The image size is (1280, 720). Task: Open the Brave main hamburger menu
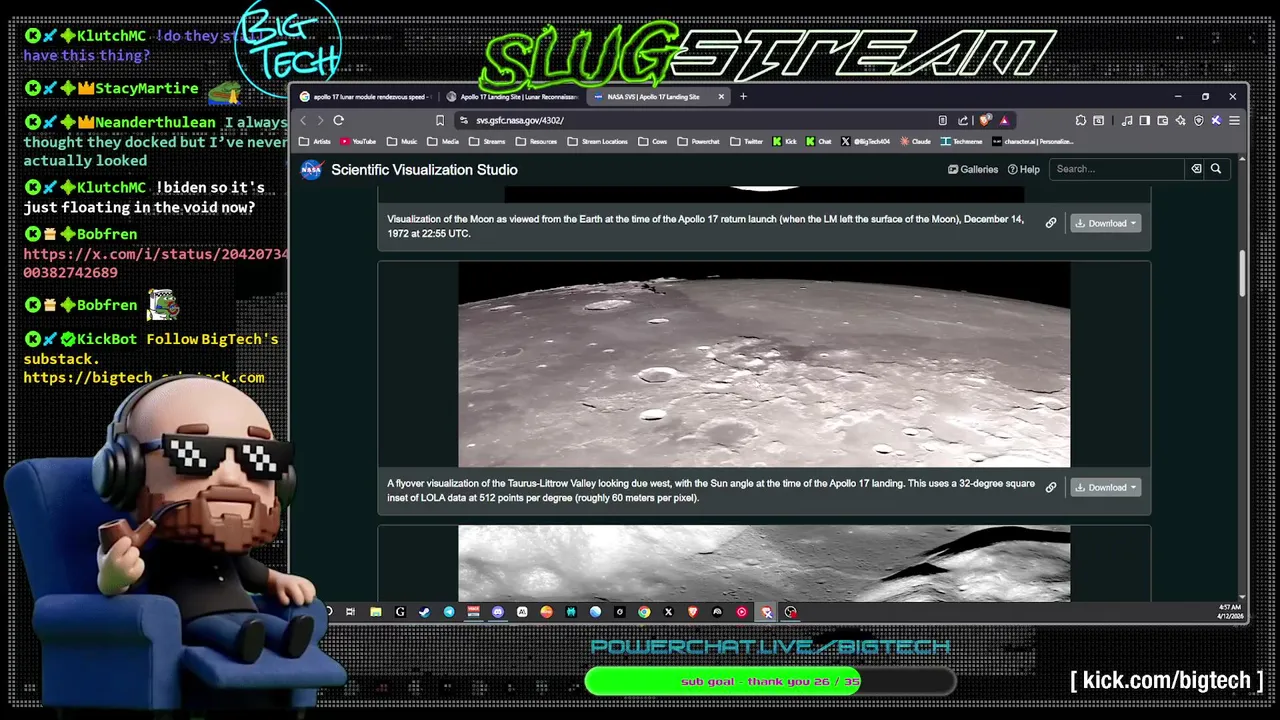1234,120
